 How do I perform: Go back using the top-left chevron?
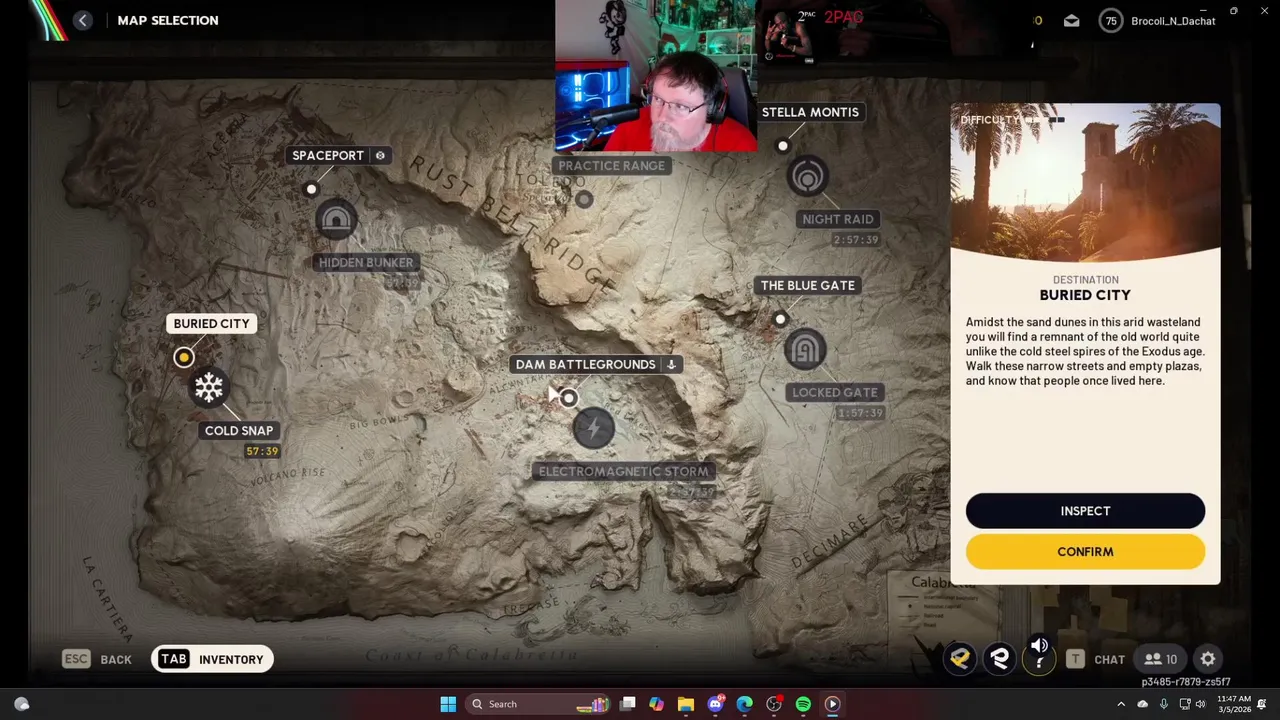[83, 20]
